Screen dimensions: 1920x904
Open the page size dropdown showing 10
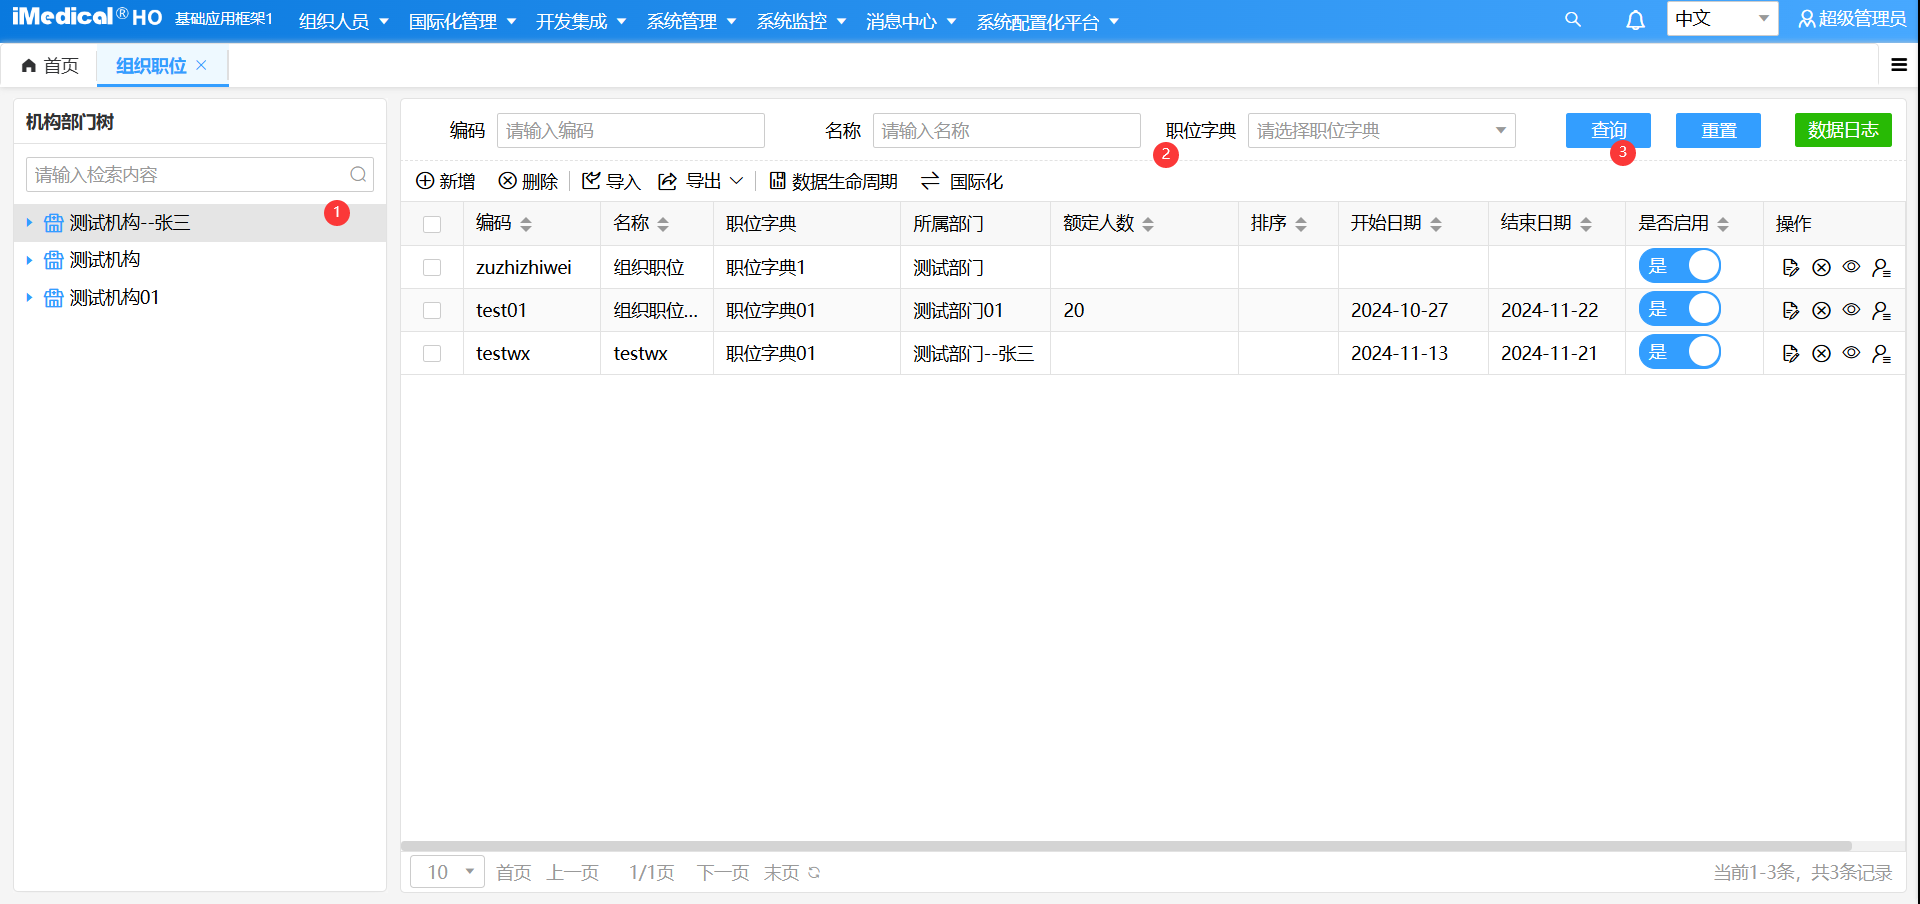pyautogui.click(x=447, y=871)
